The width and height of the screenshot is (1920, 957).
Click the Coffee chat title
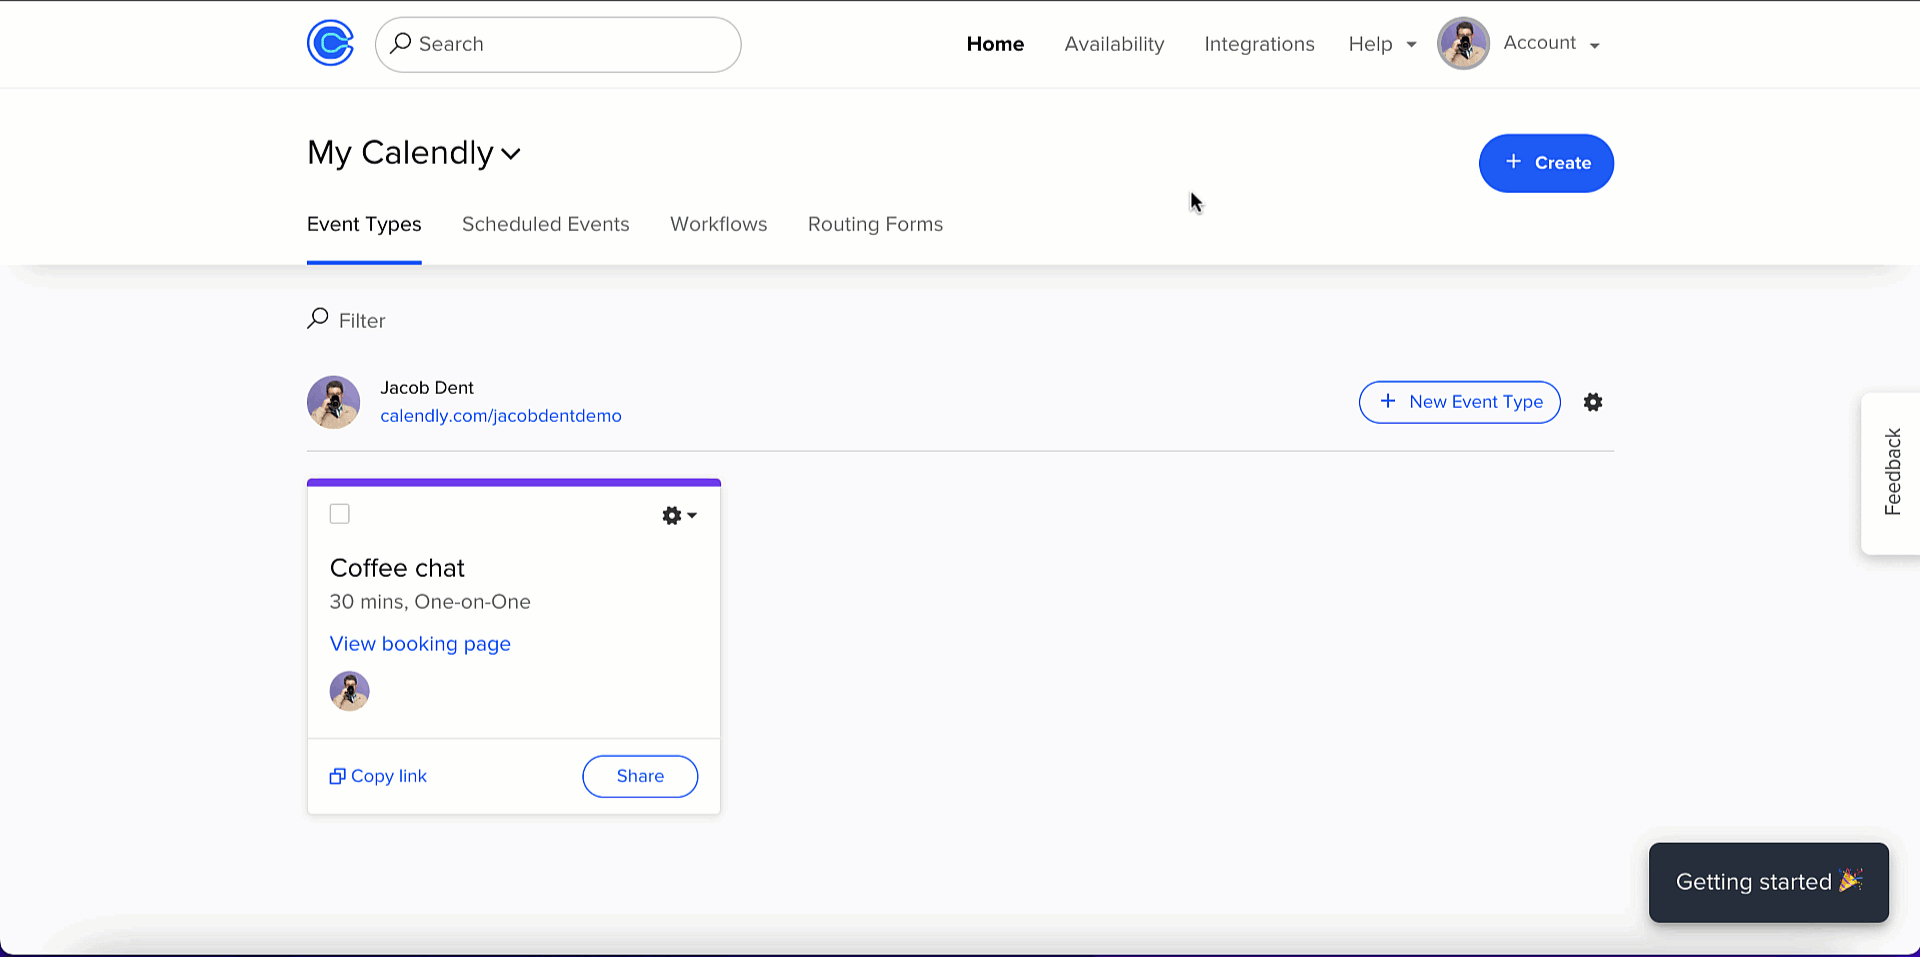[x=397, y=568]
